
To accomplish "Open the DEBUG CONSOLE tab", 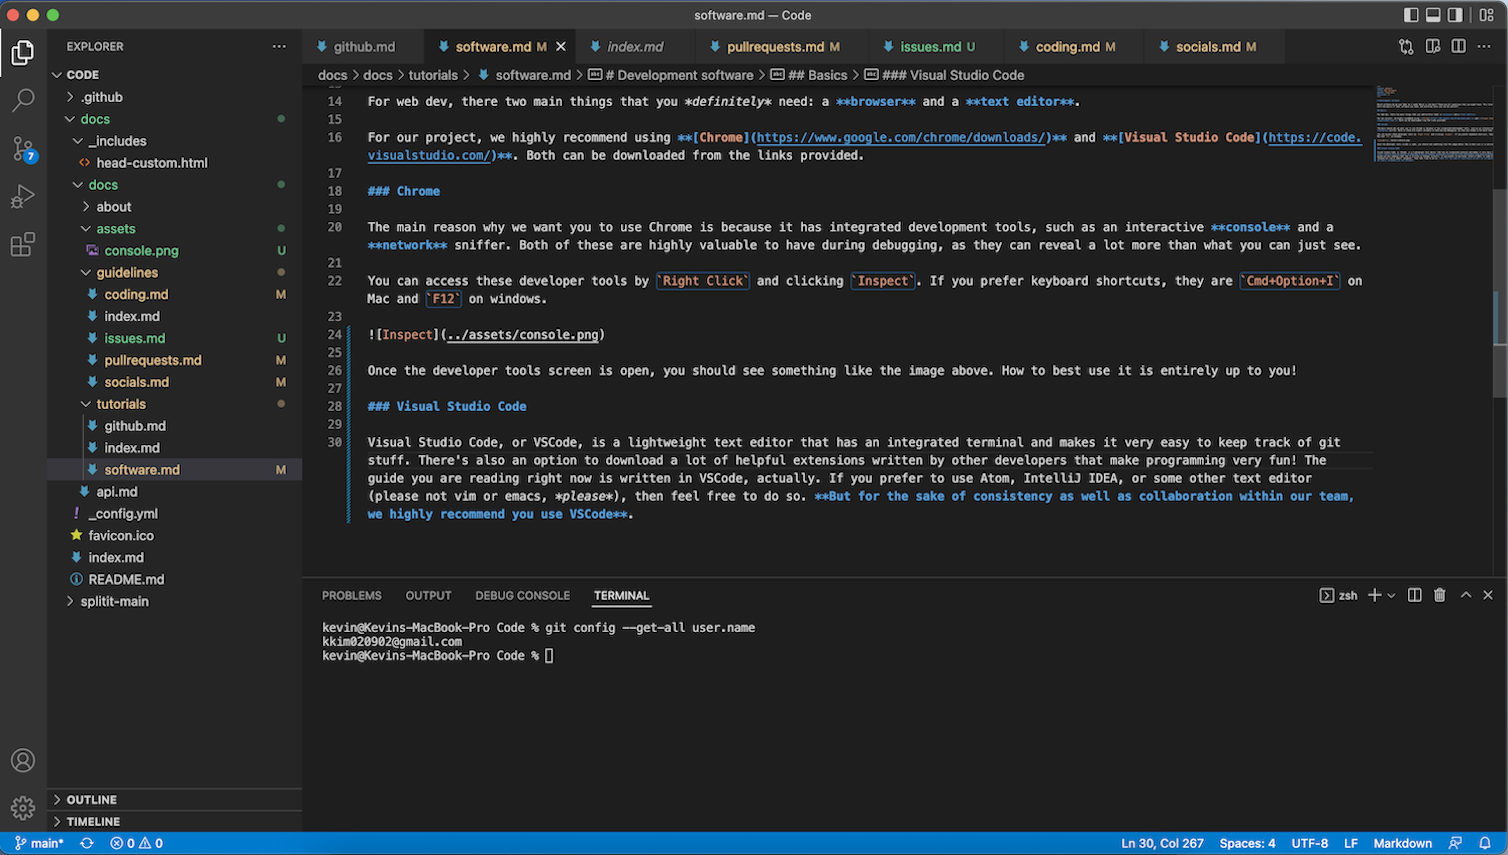I will tap(522, 595).
